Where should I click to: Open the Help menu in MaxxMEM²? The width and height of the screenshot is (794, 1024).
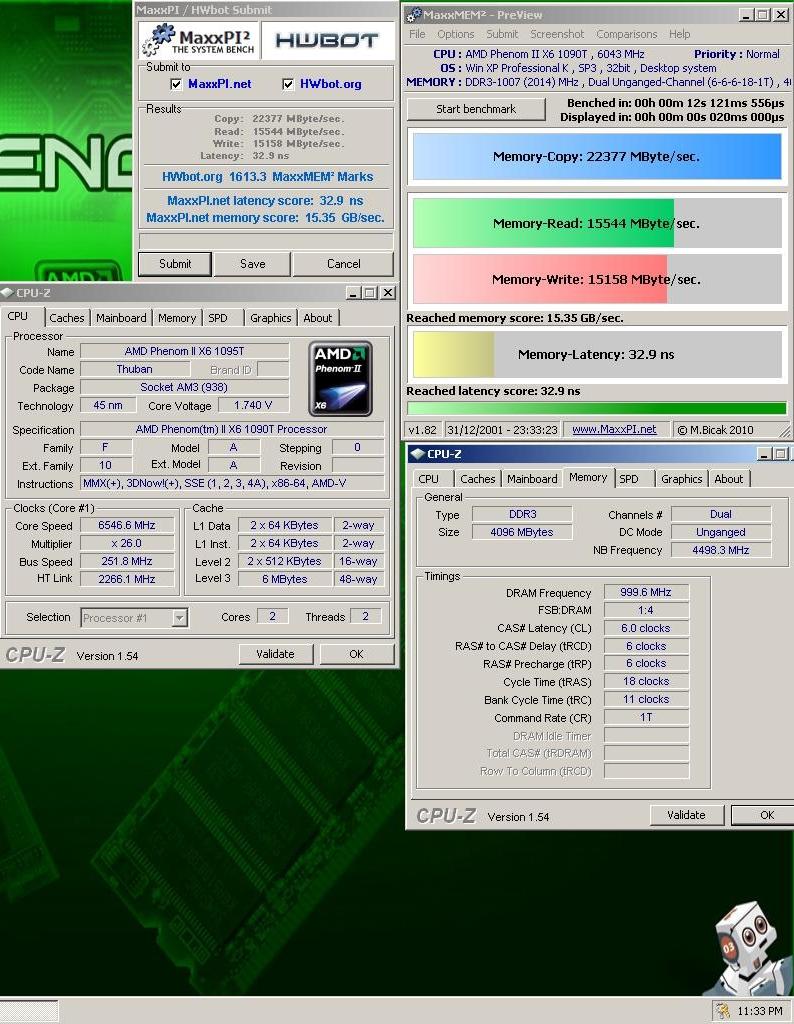coord(679,34)
